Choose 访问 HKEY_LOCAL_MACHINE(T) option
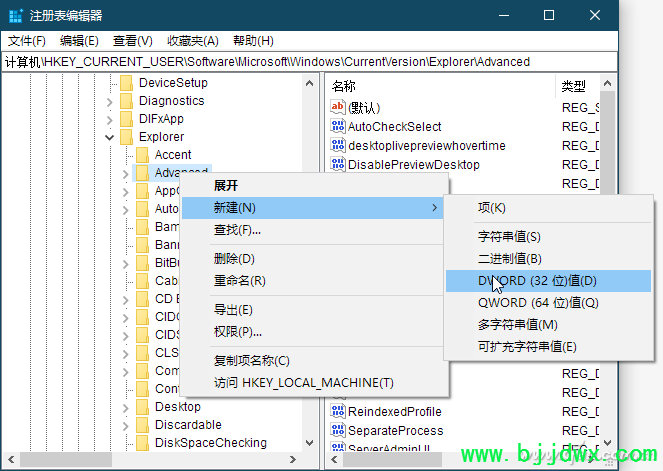The width and height of the screenshot is (663, 471). (312, 383)
